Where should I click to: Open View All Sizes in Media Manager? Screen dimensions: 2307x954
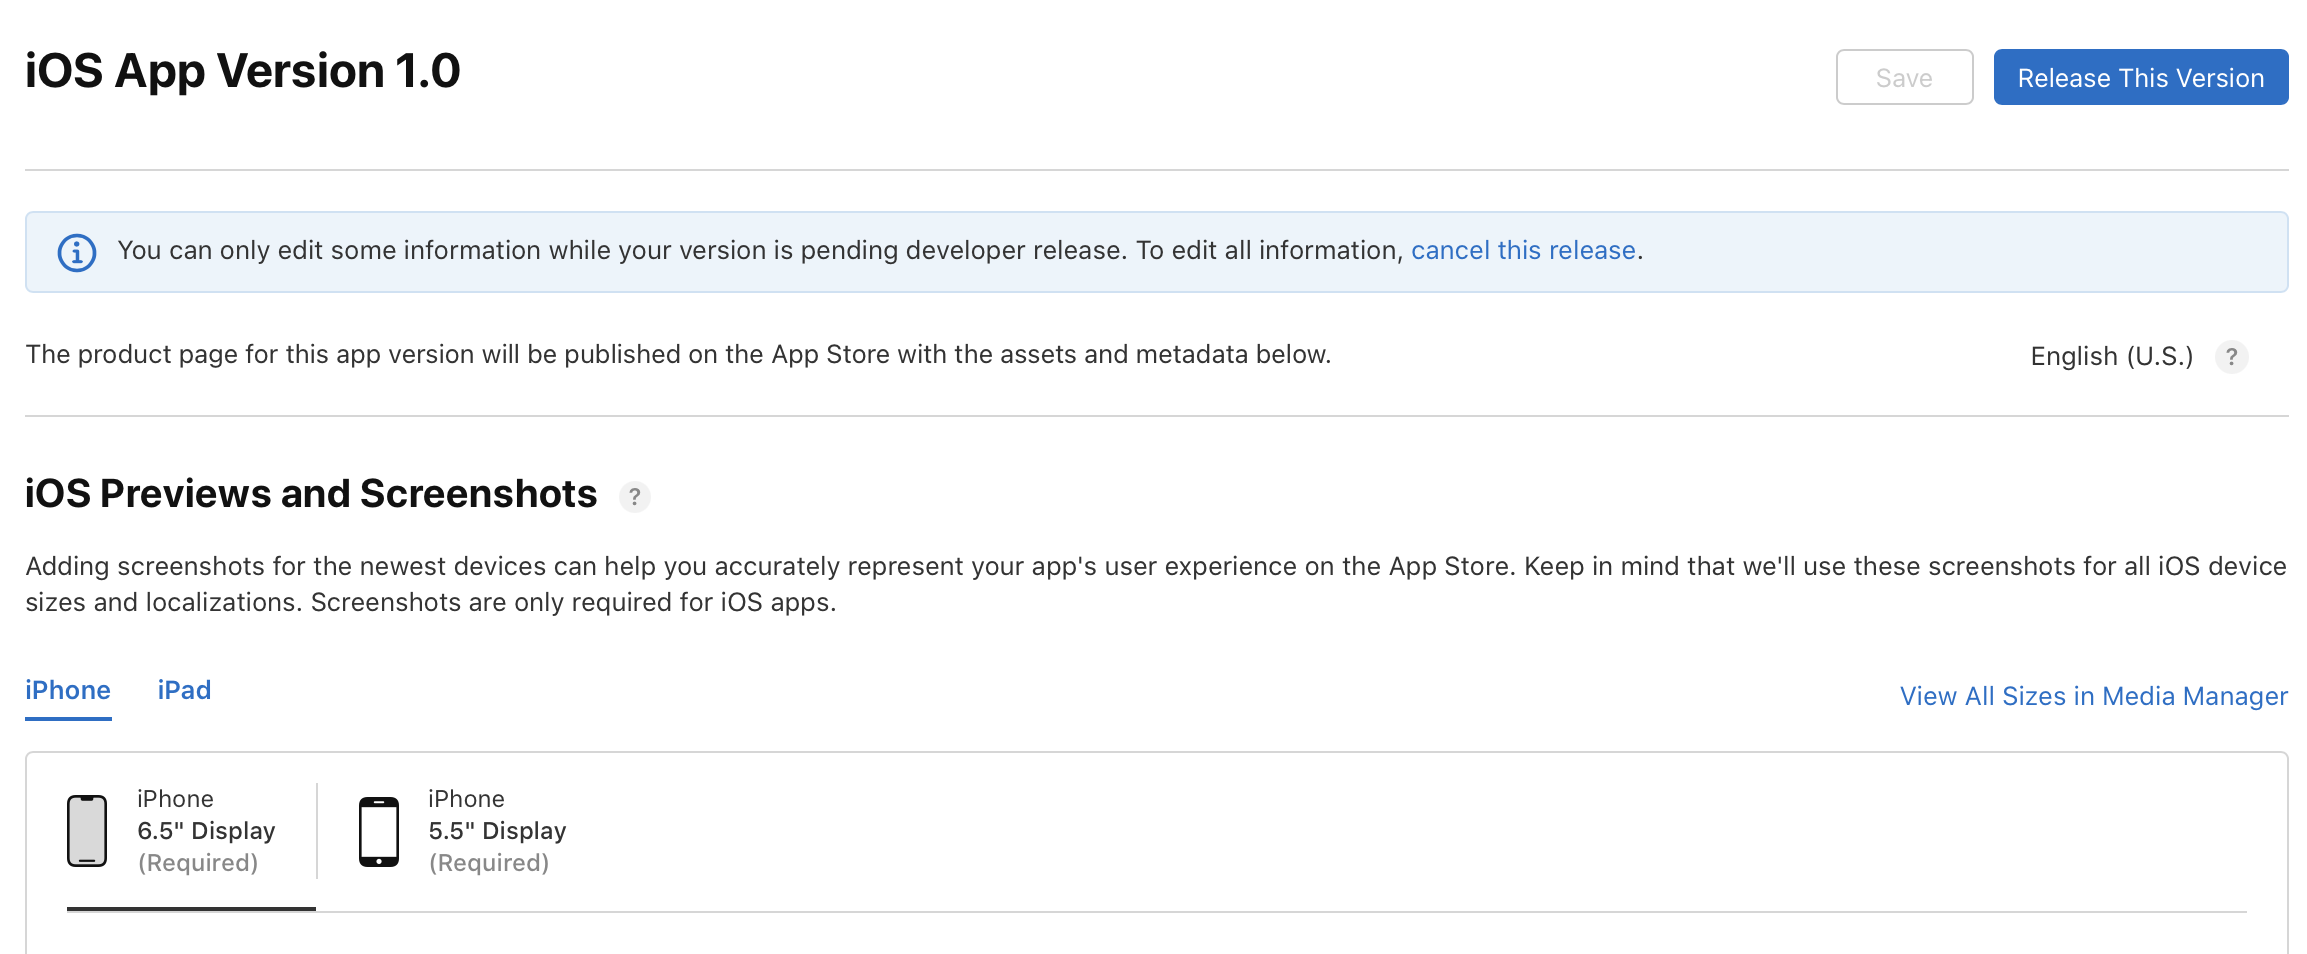point(2093,696)
